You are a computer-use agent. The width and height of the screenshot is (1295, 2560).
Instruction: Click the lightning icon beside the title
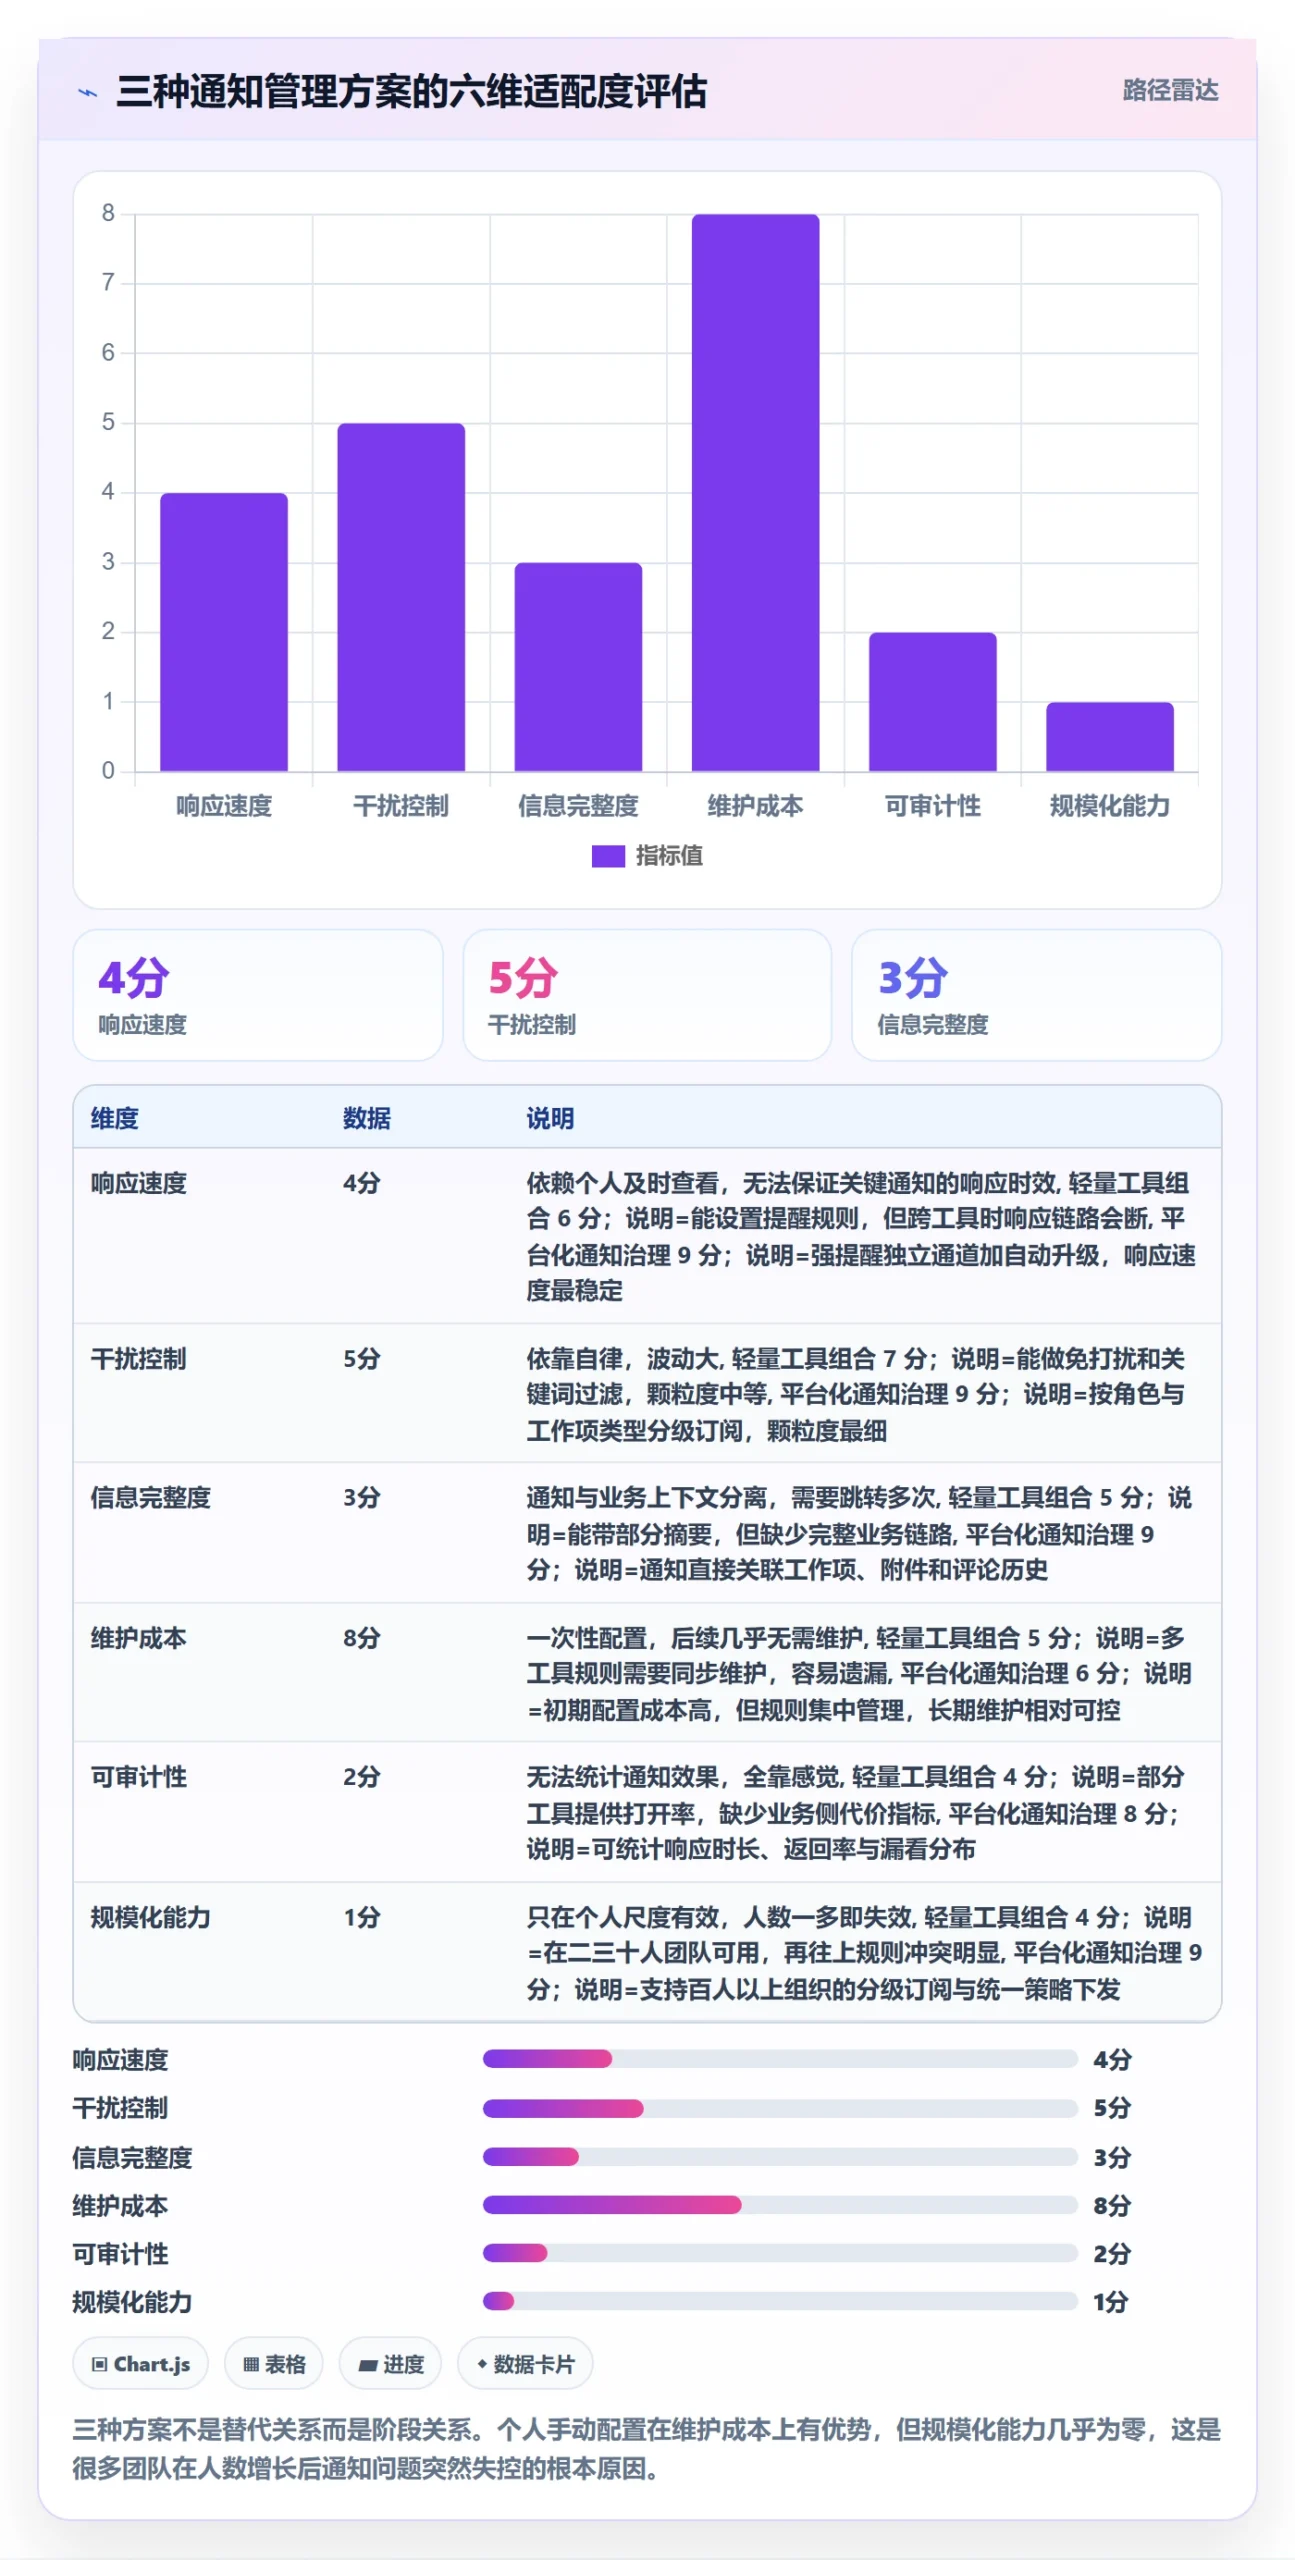(x=88, y=93)
